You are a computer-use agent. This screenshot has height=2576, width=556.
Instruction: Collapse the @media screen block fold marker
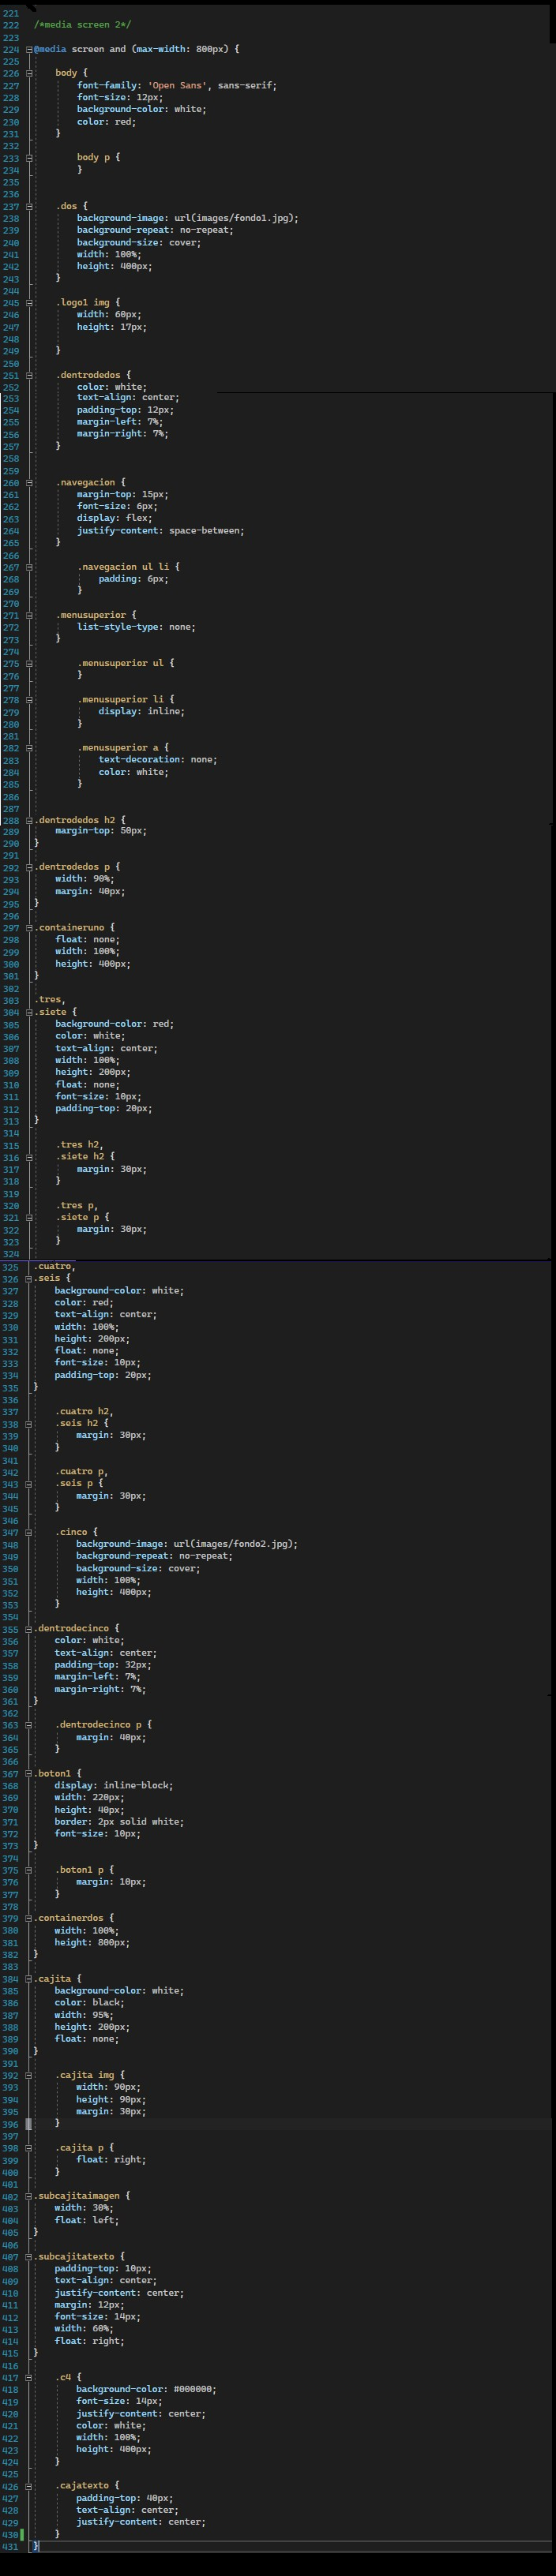29,49
